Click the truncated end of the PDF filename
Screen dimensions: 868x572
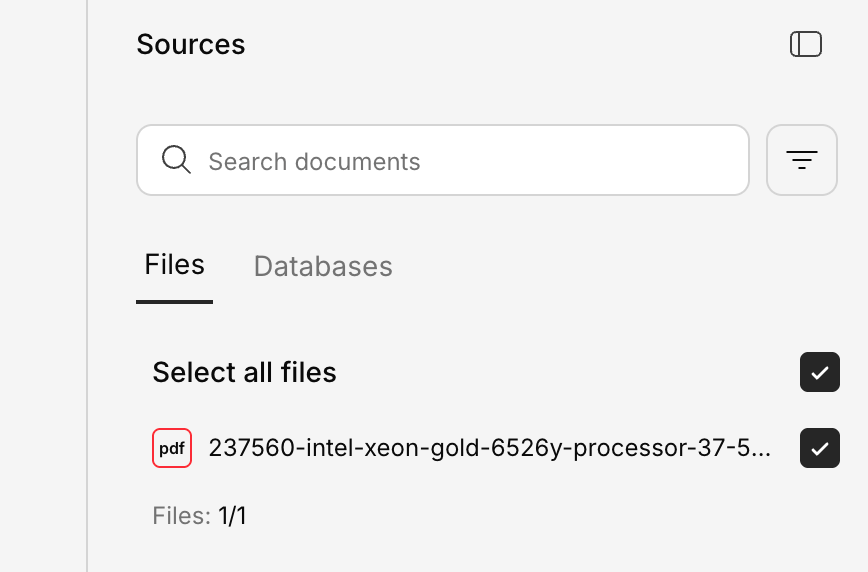(x=755, y=448)
